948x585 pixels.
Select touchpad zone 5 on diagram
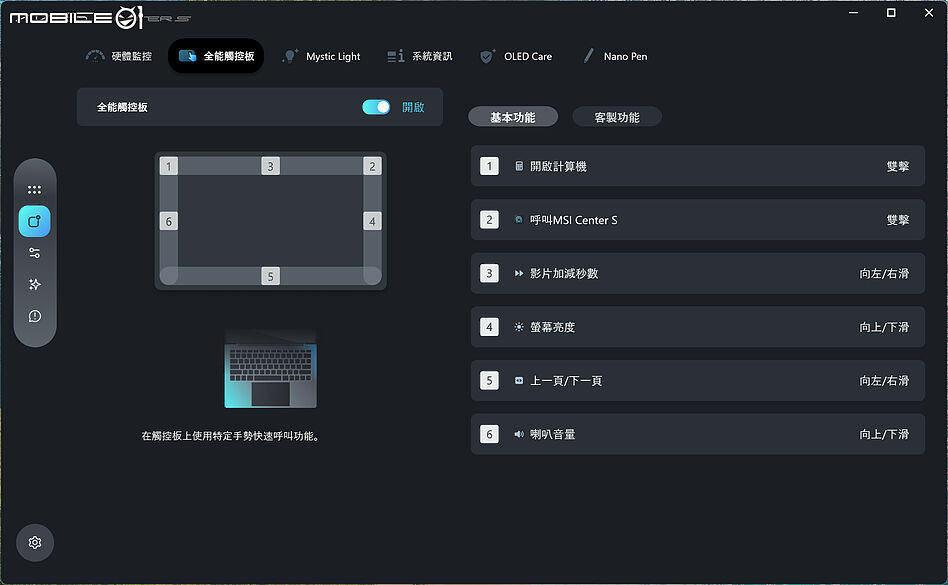click(270, 276)
